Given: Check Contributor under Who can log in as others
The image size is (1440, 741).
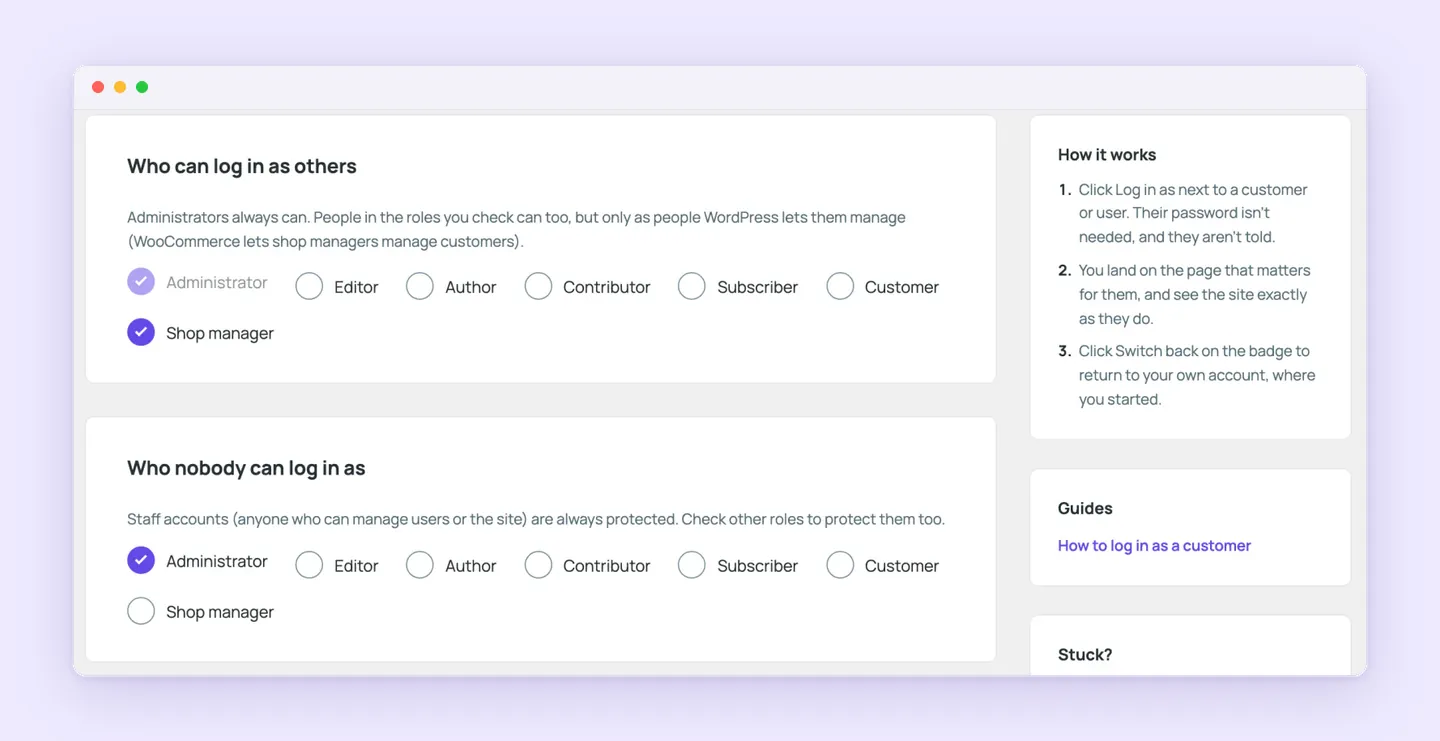Looking at the screenshot, I should tap(538, 286).
